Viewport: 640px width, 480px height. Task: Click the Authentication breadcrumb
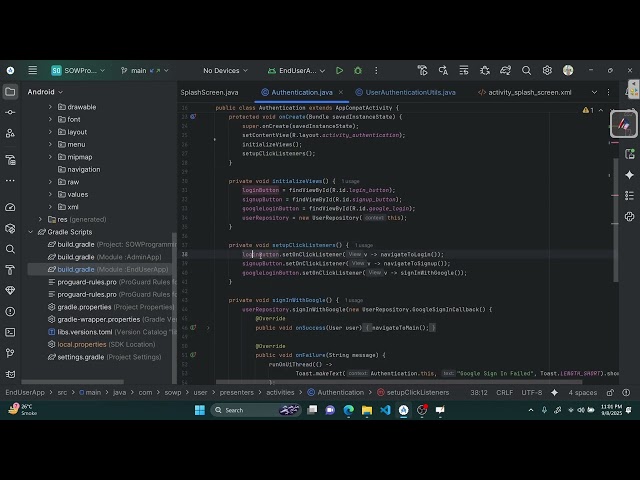coord(336,393)
